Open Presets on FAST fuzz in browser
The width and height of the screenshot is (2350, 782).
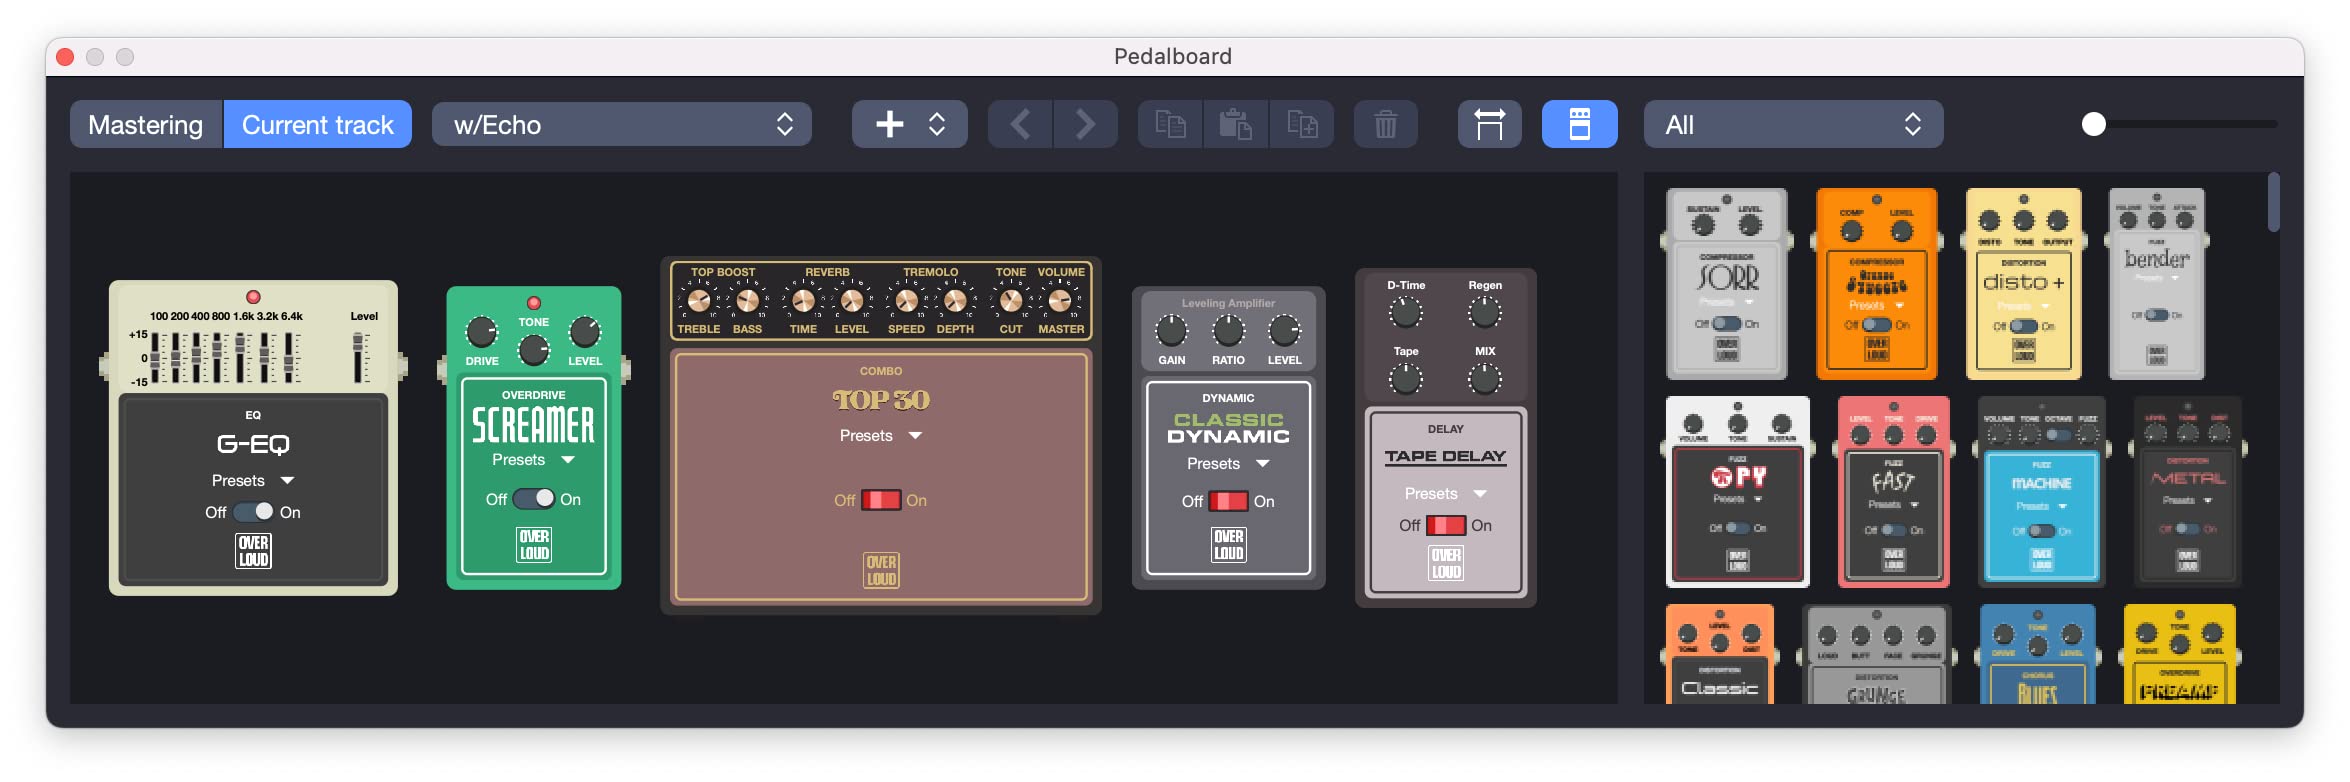[1894, 505]
